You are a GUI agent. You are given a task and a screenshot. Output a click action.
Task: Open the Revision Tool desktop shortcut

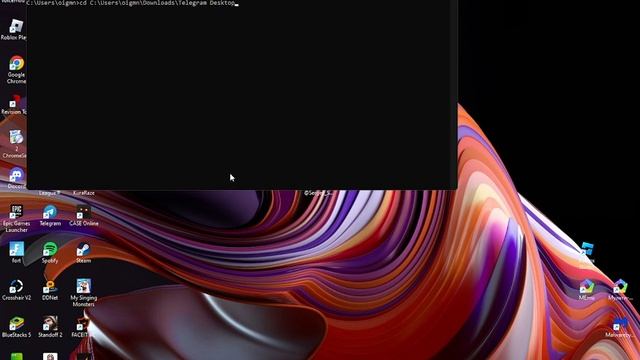click(x=14, y=104)
